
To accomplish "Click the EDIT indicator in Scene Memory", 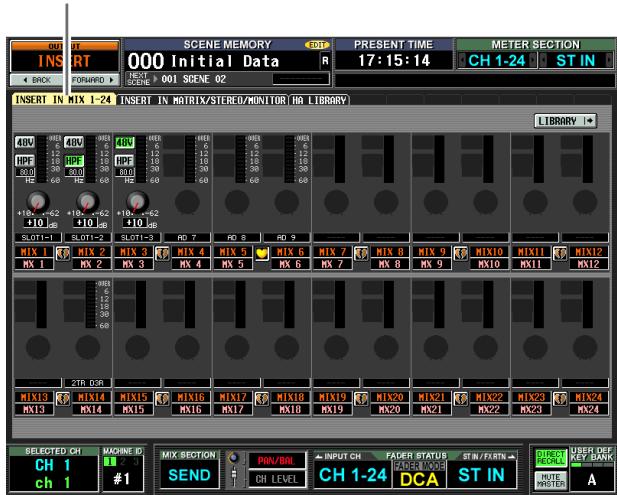I will 317,45.
